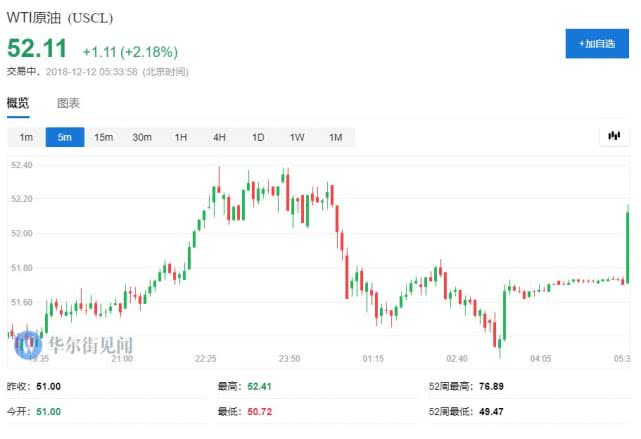
Task: Click the candlestick chart type icon
Action: (x=613, y=136)
